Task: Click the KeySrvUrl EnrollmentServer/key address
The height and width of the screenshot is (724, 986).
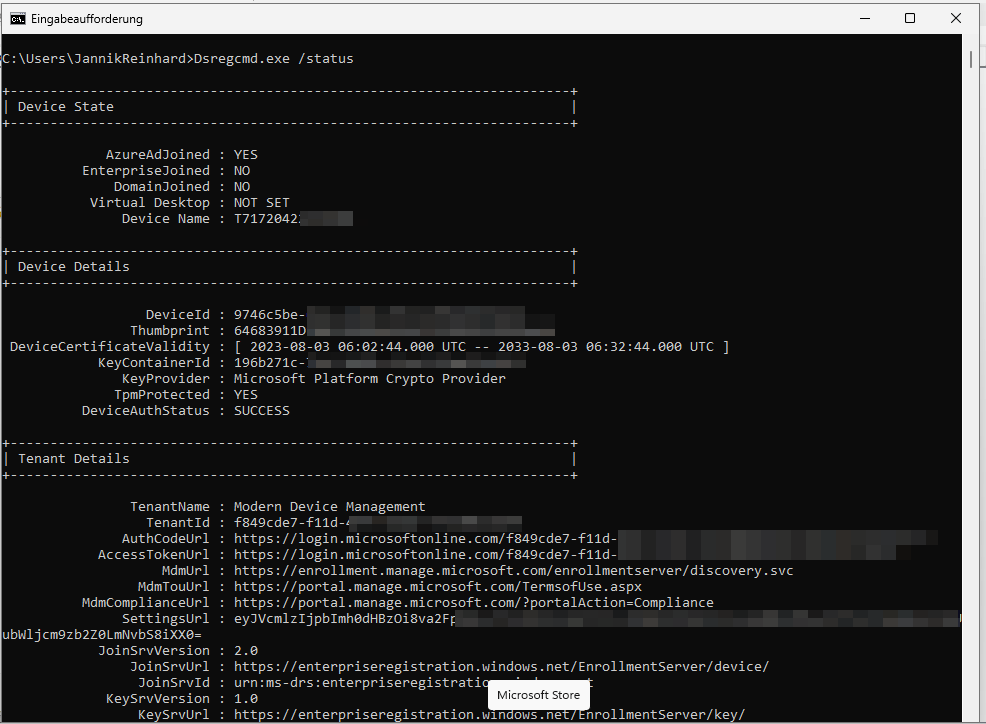Action: 489,715
